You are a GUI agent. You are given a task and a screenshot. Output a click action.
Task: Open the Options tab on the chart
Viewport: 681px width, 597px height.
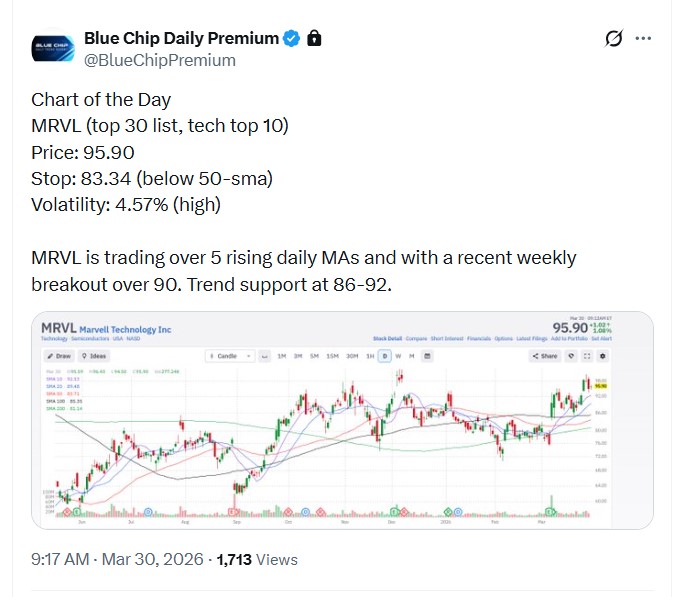tap(504, 339)
